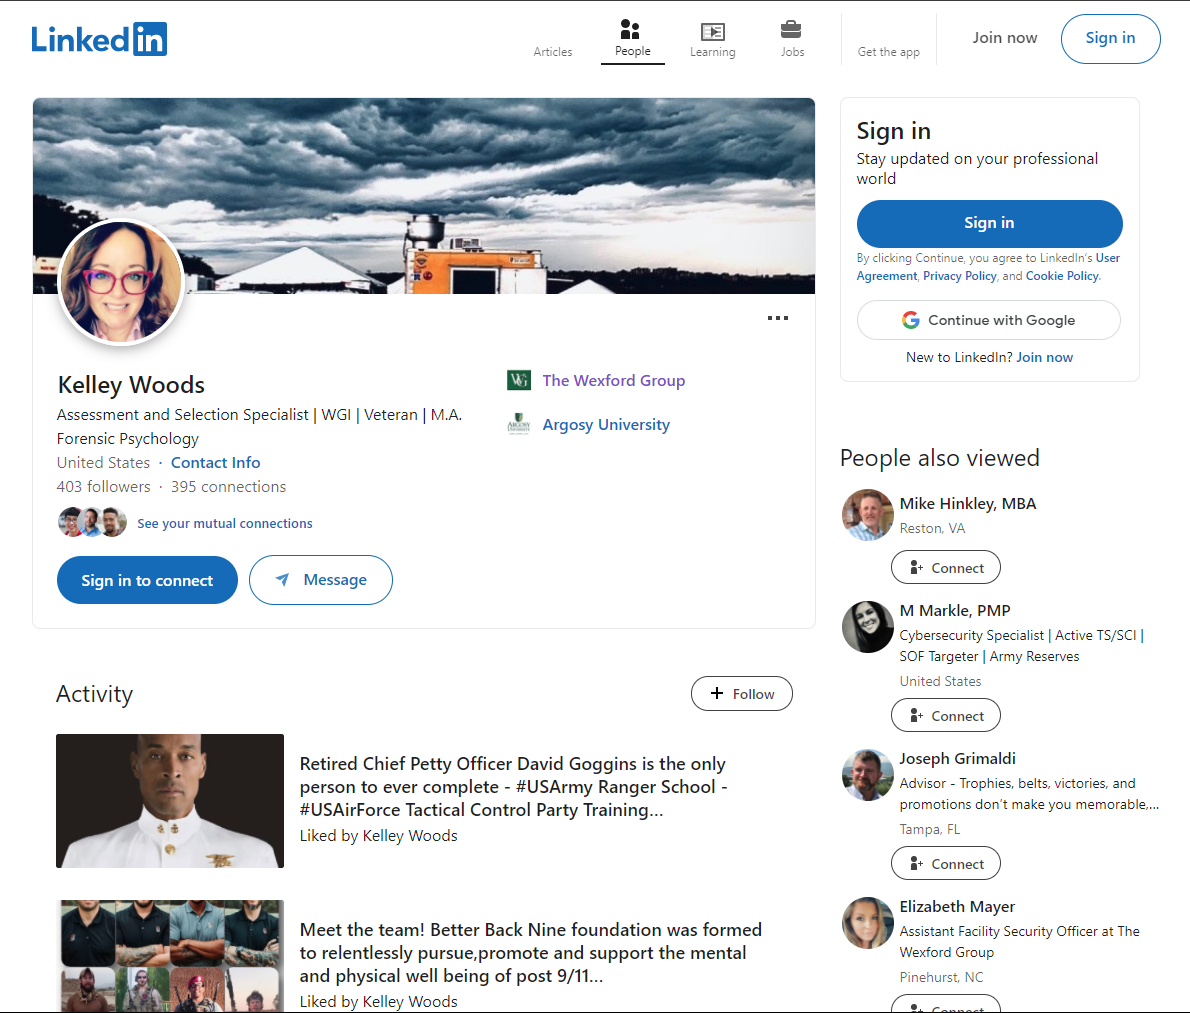Open the Jobs nav item
The width and height of the screenshot is (1190, 1013).
coord(792,39)
